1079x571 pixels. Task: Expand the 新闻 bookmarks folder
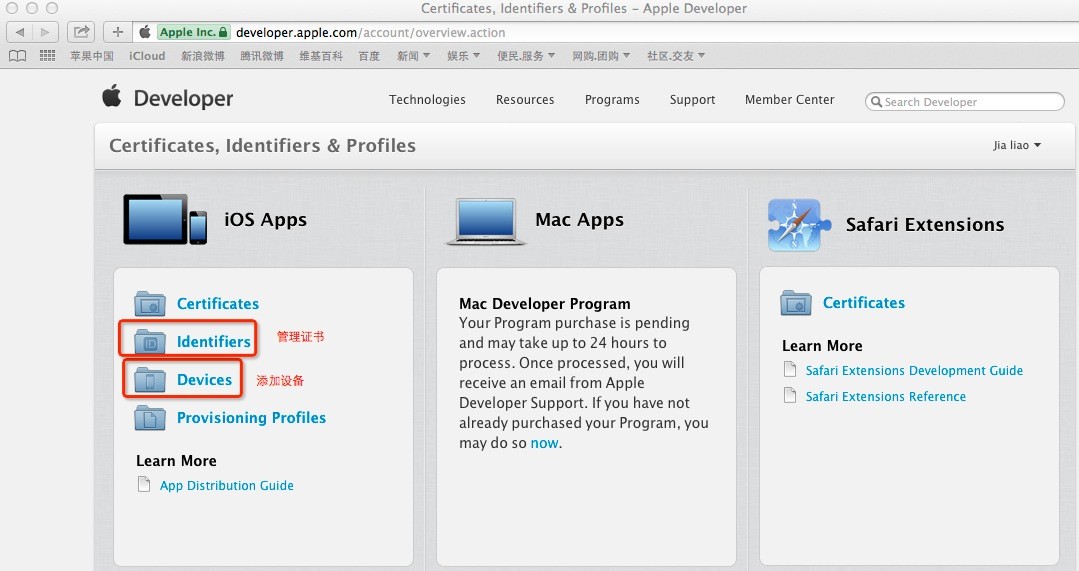point(413,56)
